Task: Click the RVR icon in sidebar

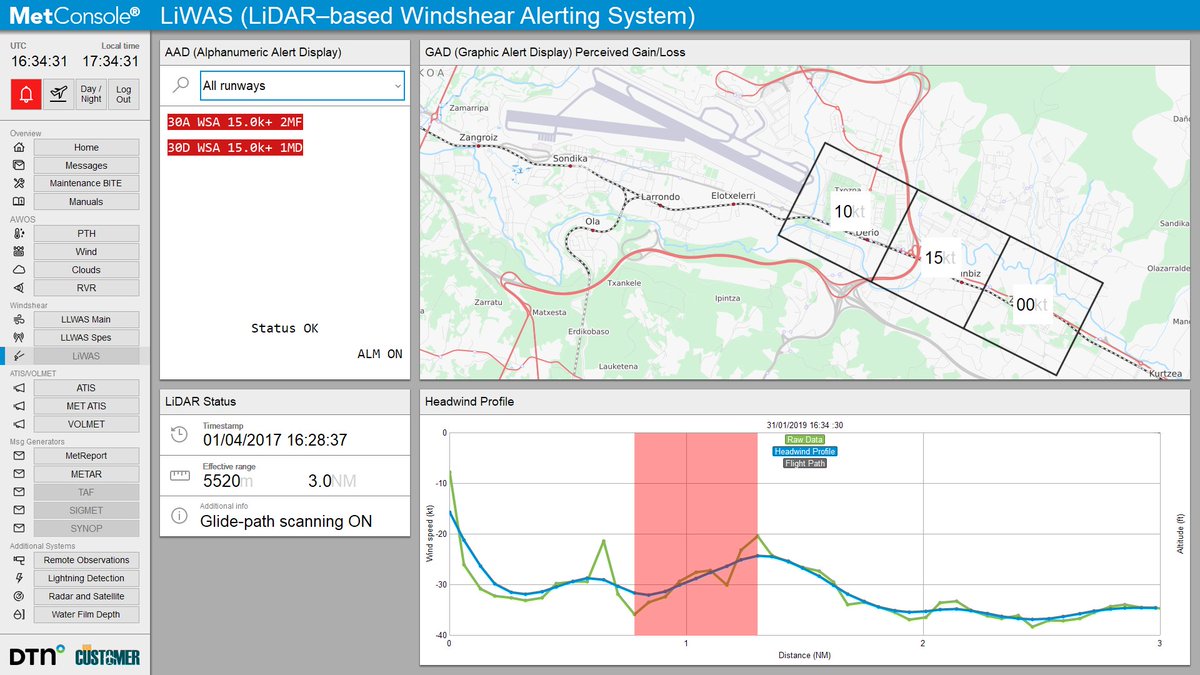Action: pos(18,288)
